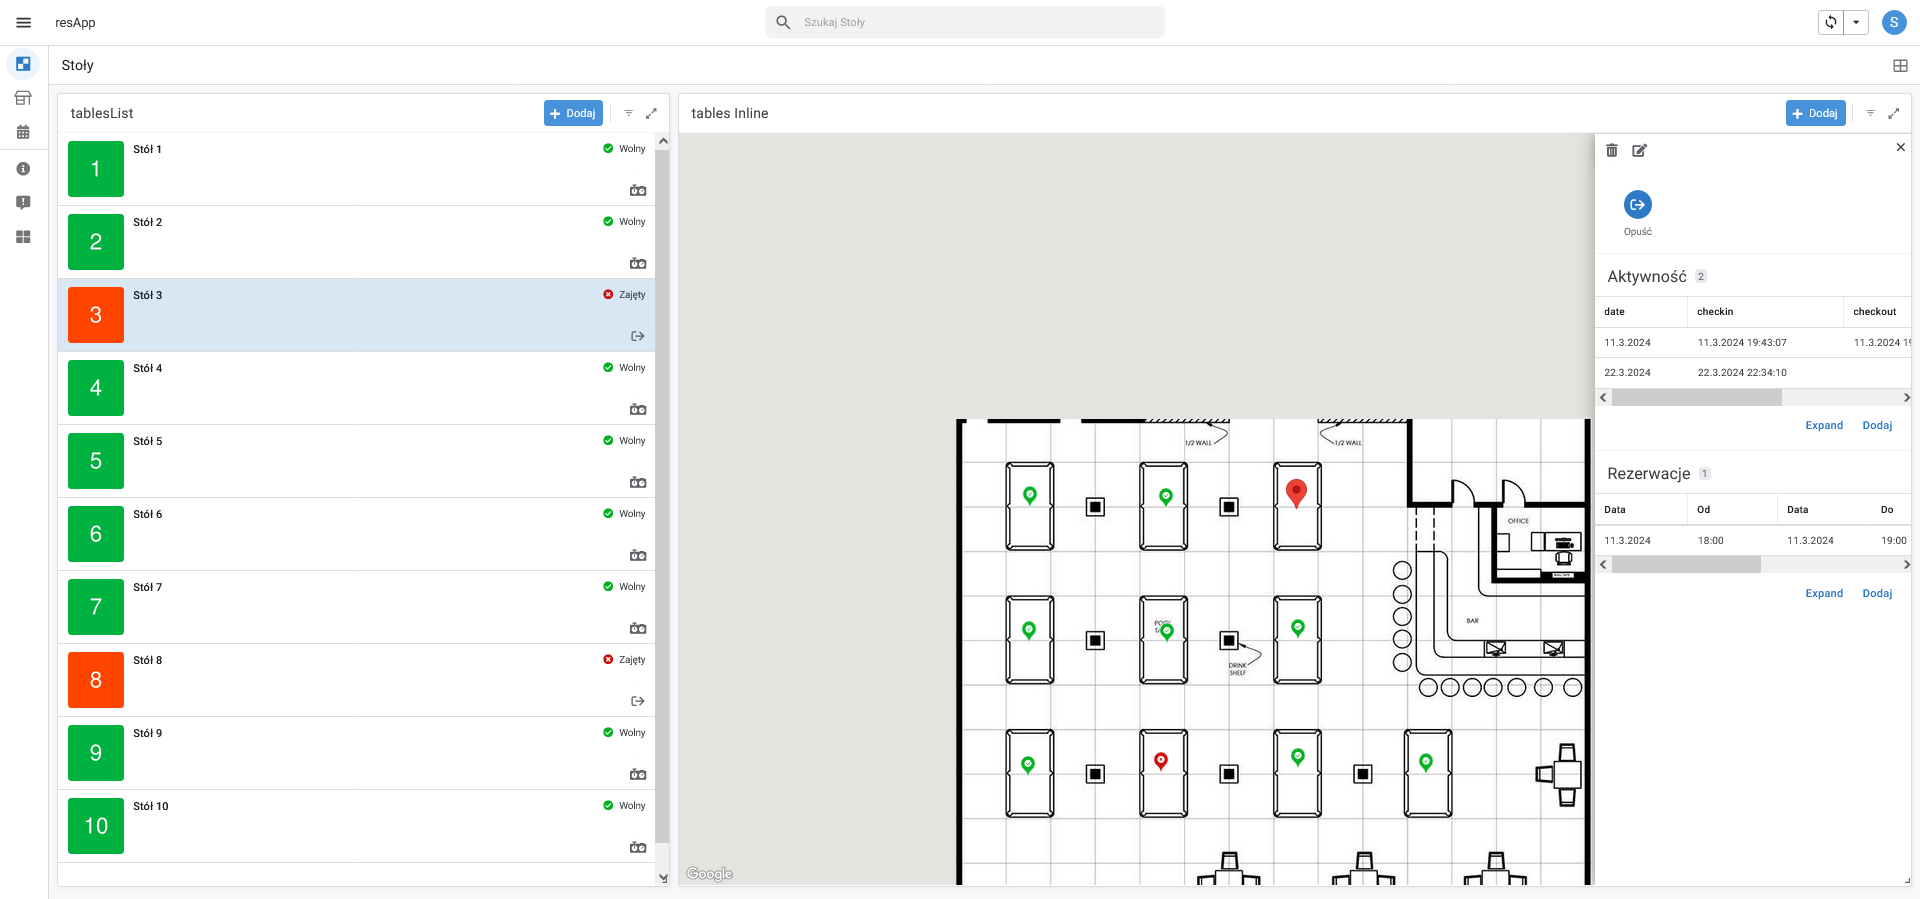The width and height of the screenshot is (1920, 899).
Task: Click the Szukaj Stoły search field
Action: tap(965, 22)
